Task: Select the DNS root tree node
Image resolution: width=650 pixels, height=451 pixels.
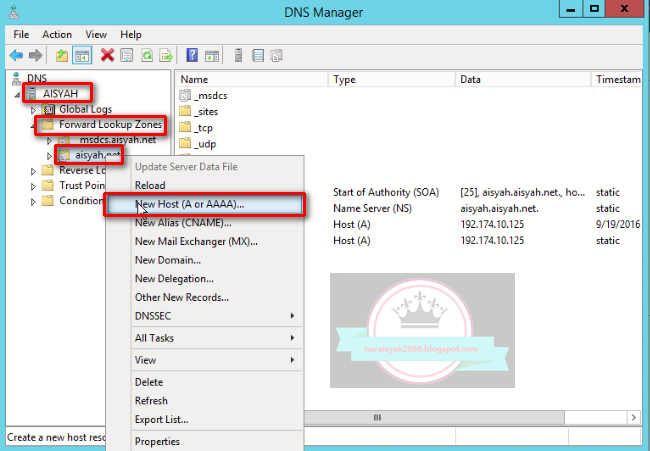Action: coord(36,78)
